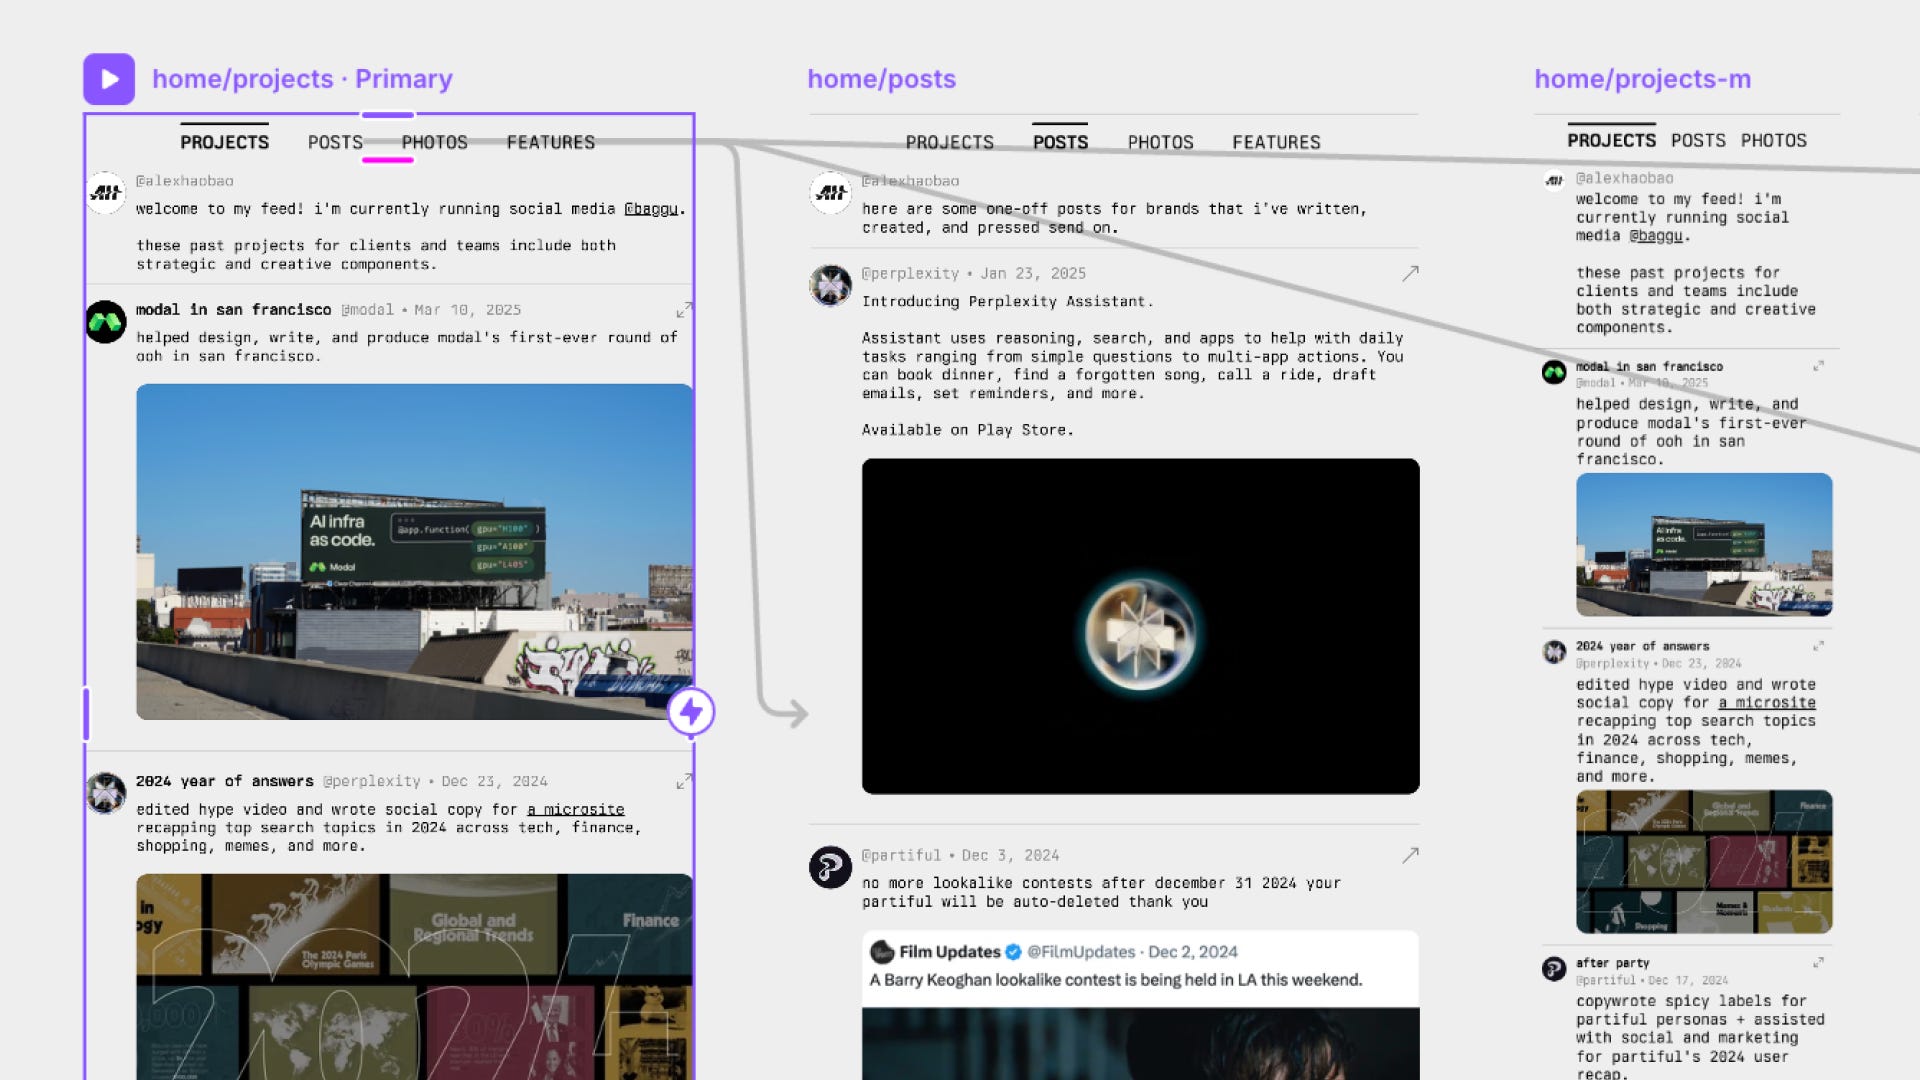Viewport: 1920px width, 1080px height.
Task: Click perplexity avatar in home/projects-m
Action: pos(1554,652)
